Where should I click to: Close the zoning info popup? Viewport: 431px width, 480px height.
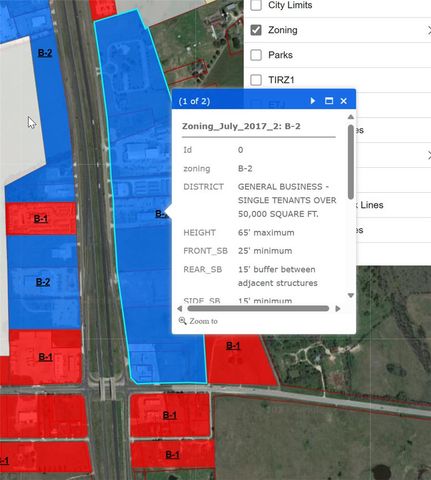344,101
